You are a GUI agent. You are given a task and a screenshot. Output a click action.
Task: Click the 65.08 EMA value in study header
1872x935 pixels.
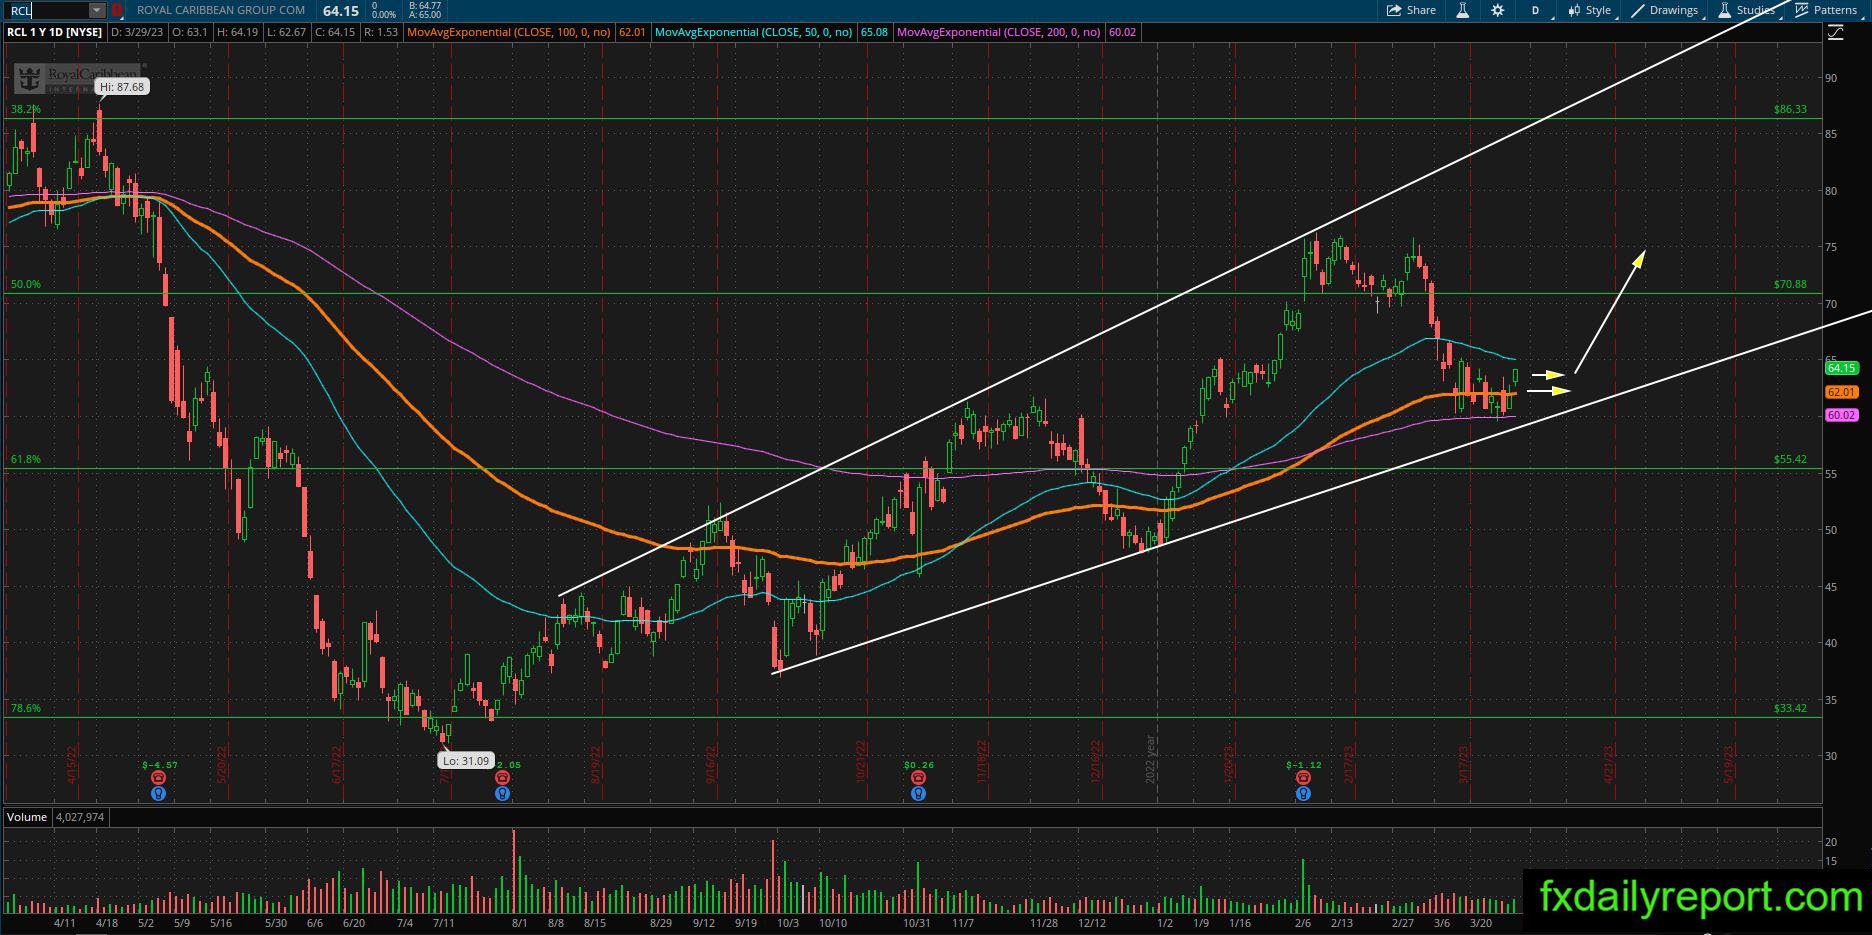tap(874, 32)
